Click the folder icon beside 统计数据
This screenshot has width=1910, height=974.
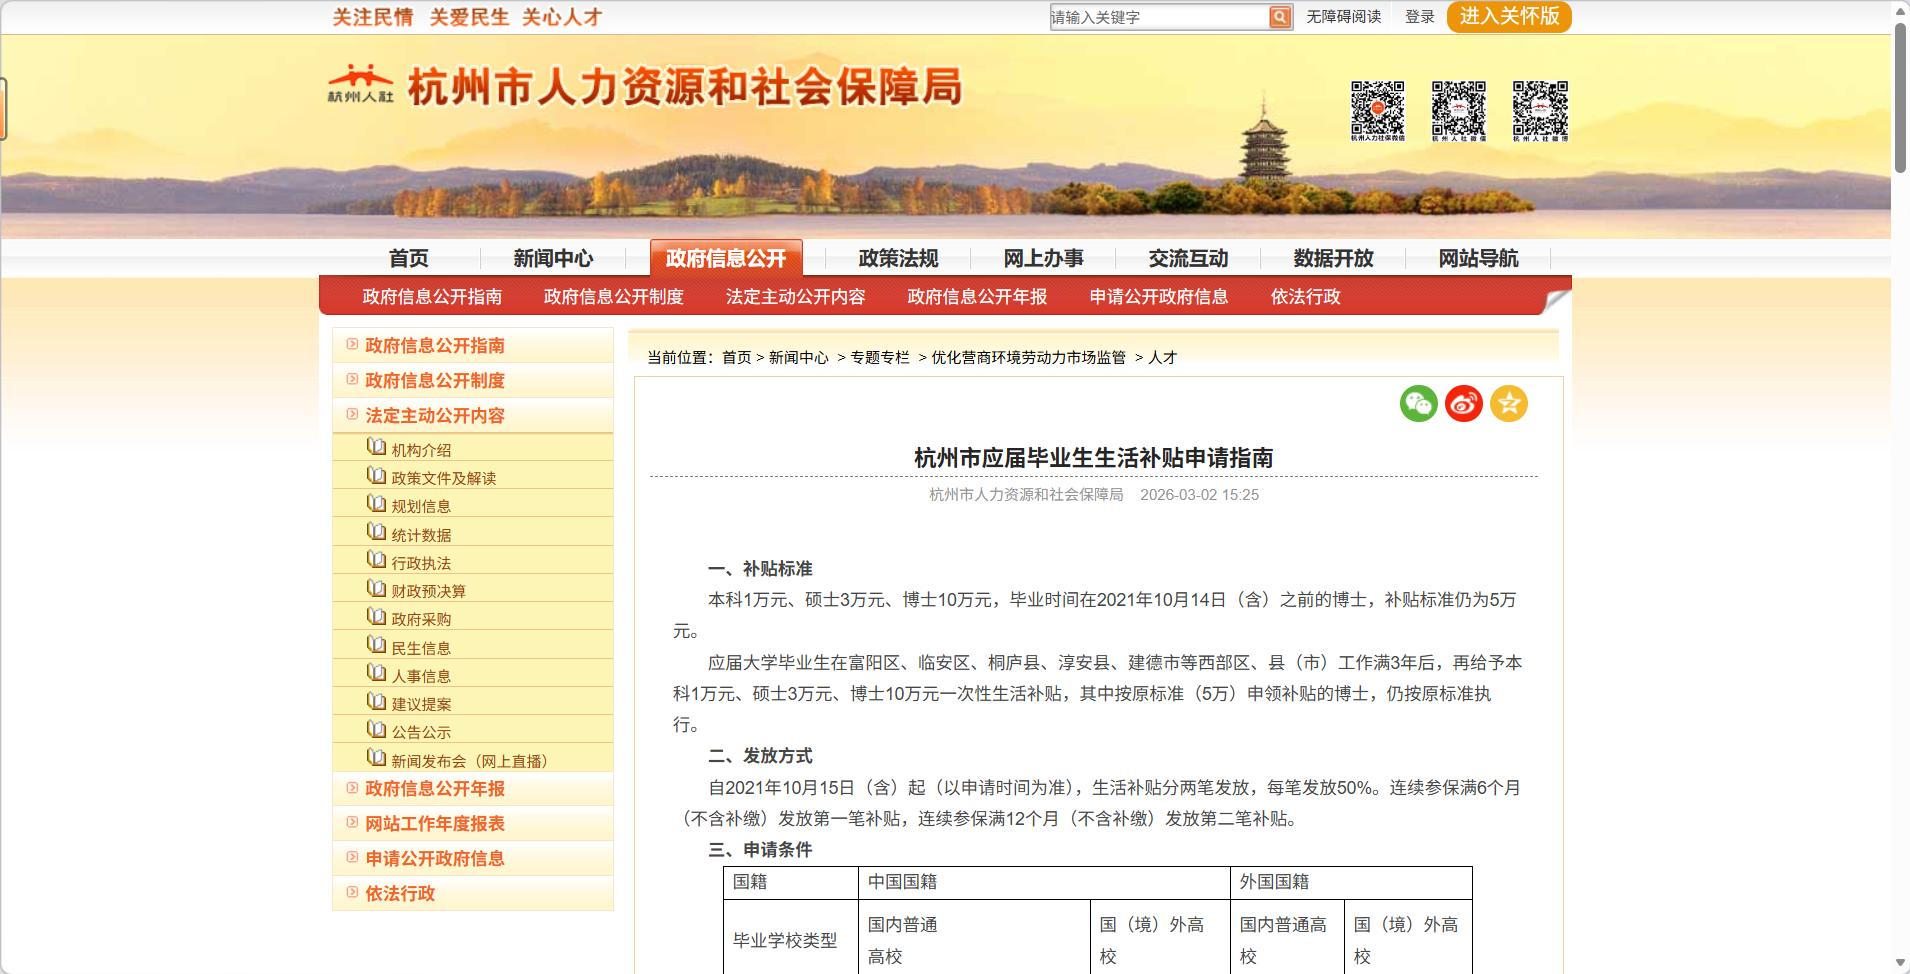pyautogui.click(x=376, y=532)
